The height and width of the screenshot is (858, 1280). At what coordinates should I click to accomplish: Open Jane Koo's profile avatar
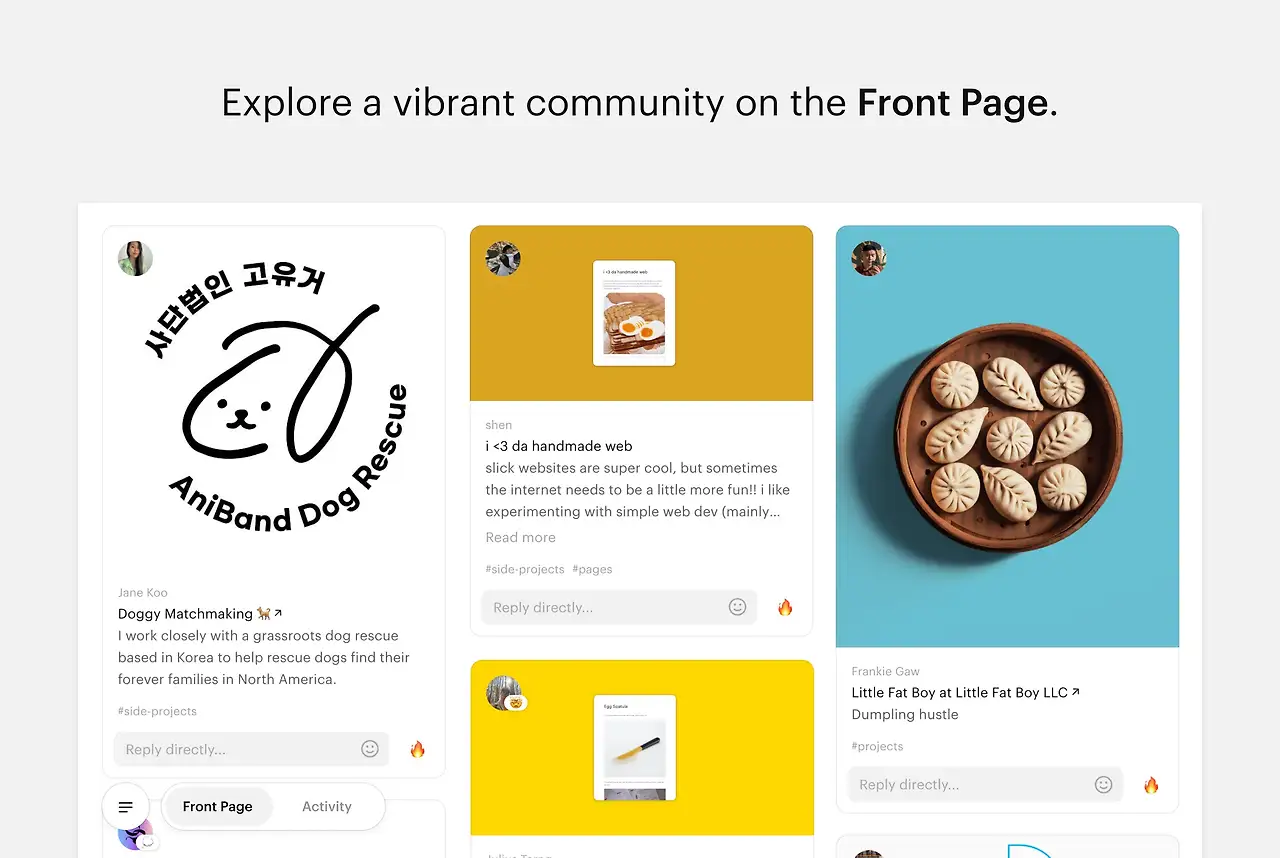pos(135,258)
